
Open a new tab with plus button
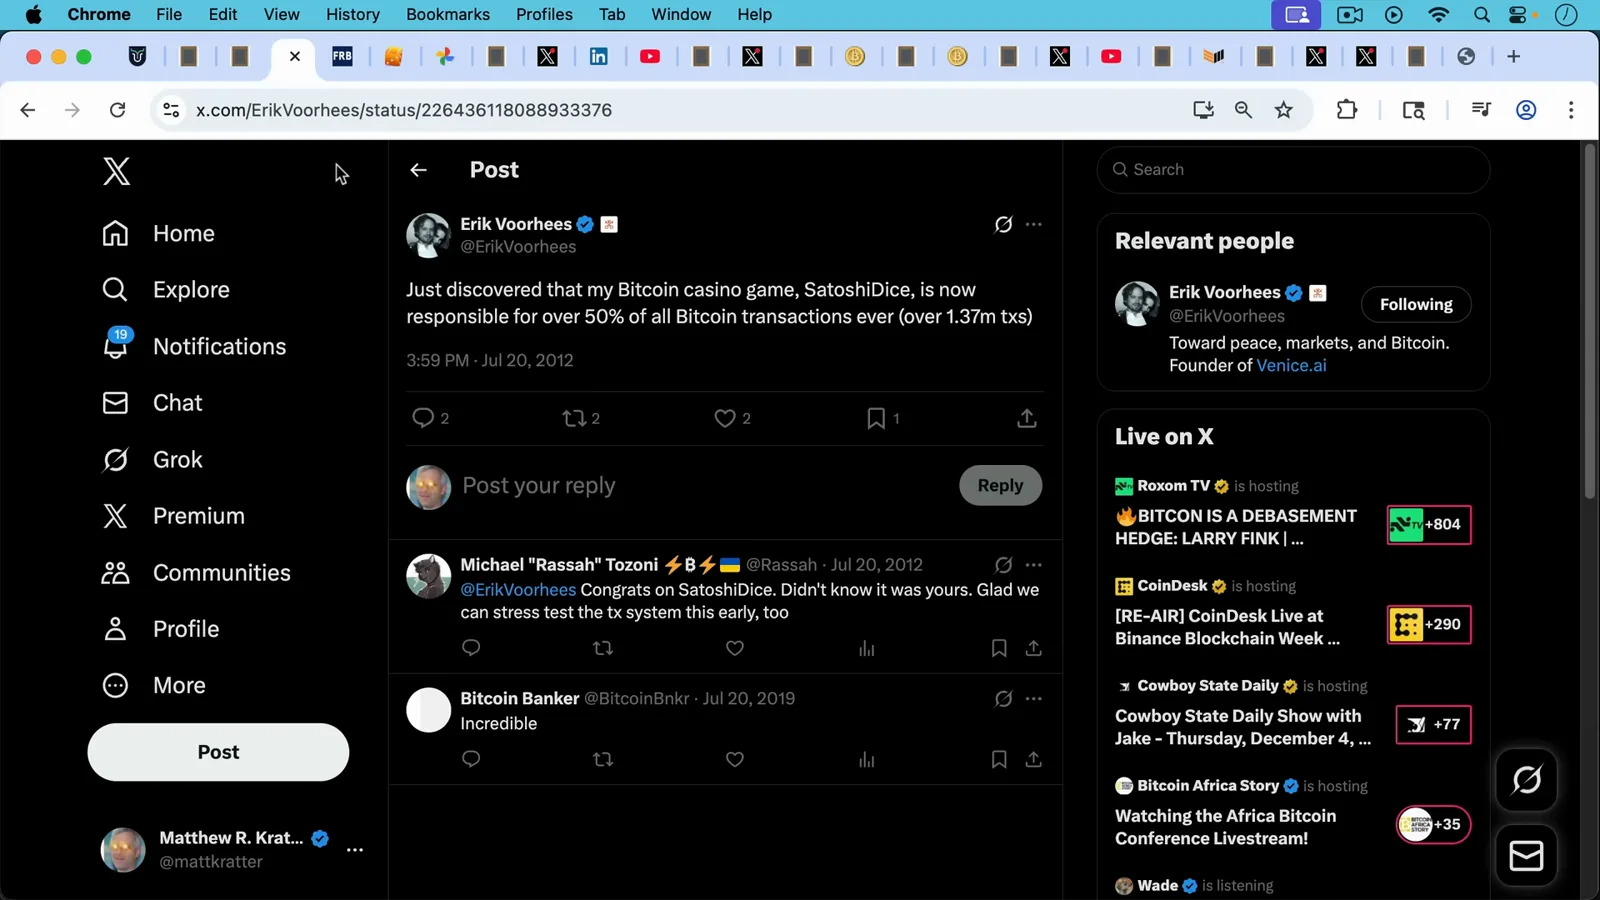(1513, 57)
